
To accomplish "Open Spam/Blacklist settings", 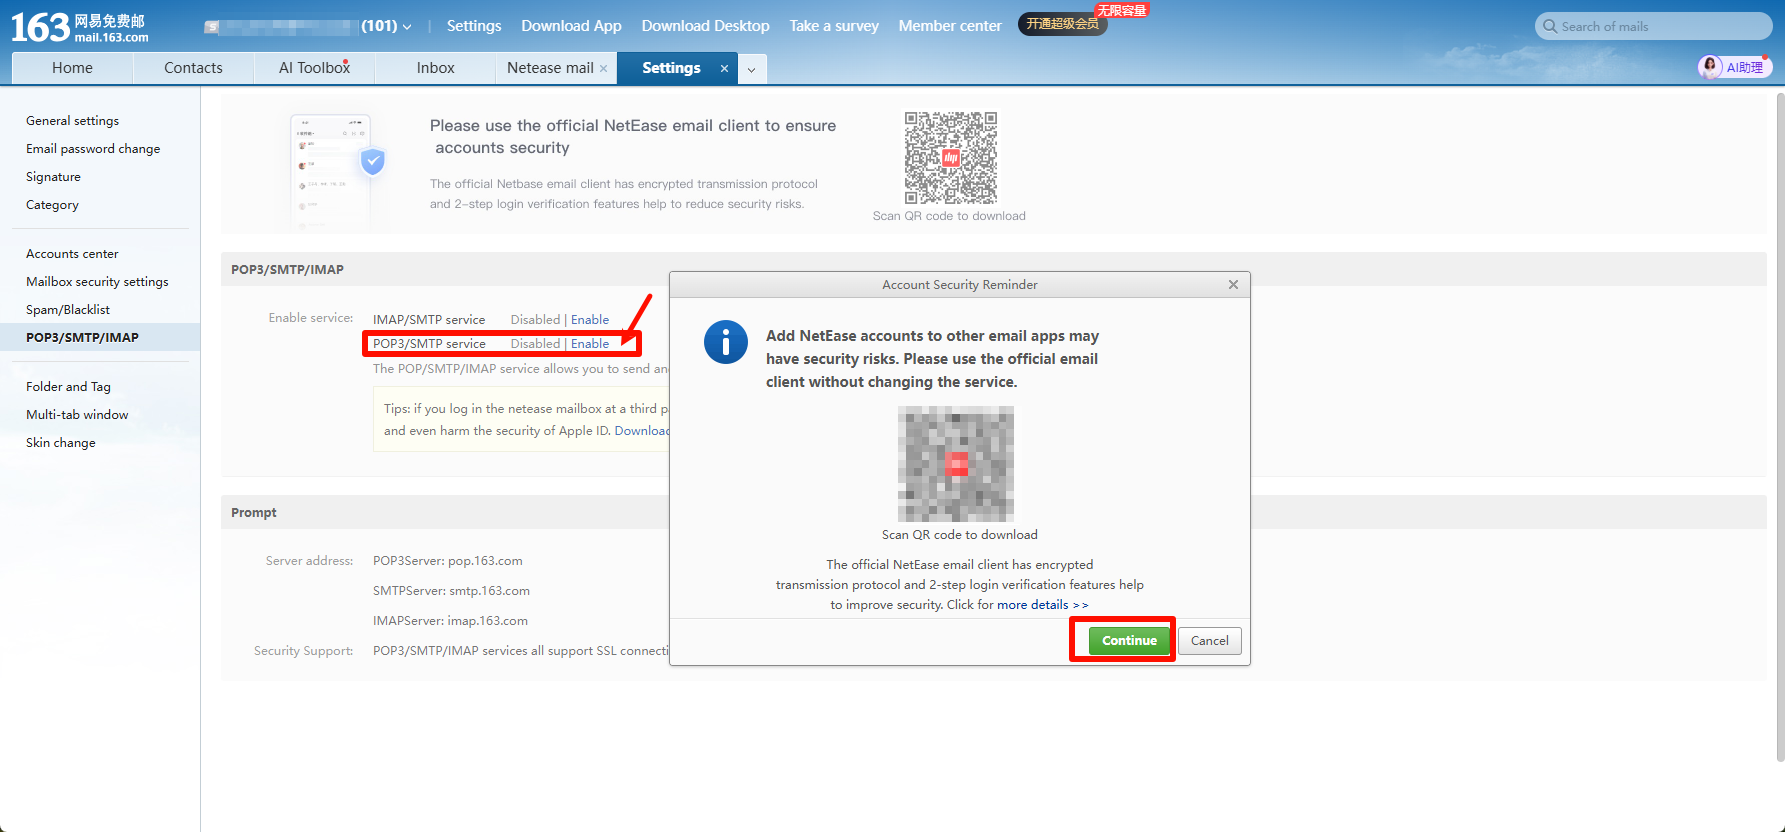I will 68,310.
